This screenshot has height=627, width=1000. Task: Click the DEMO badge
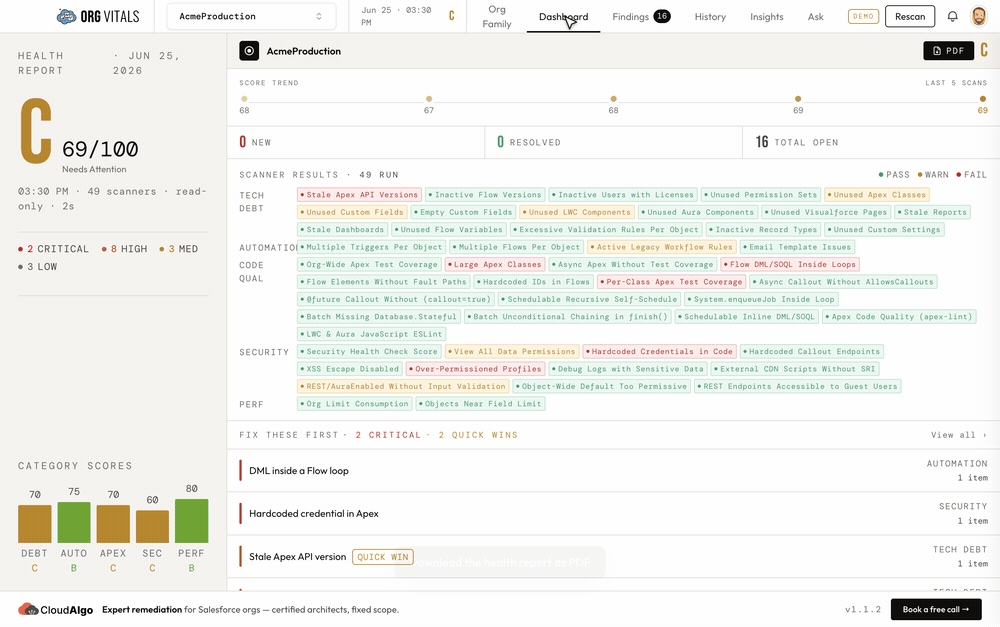(863, 17)
